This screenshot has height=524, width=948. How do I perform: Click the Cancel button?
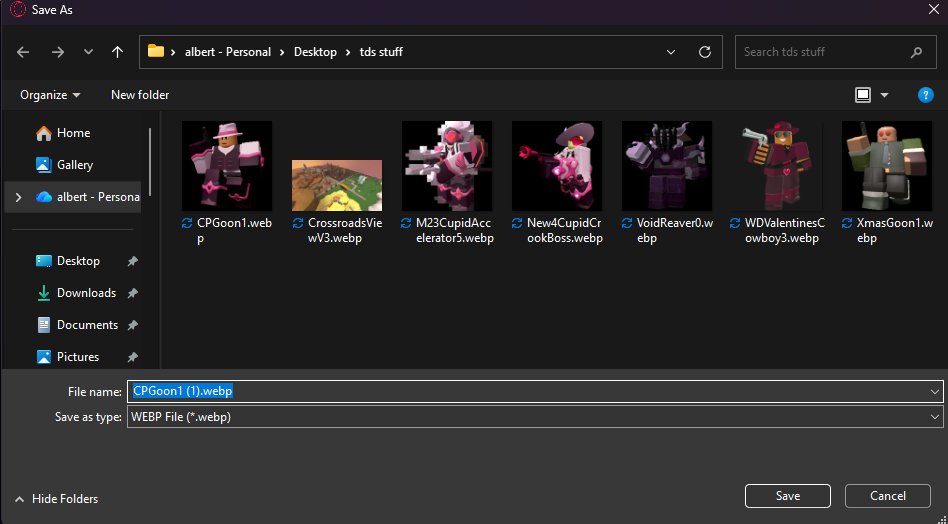tap(888, 496)
